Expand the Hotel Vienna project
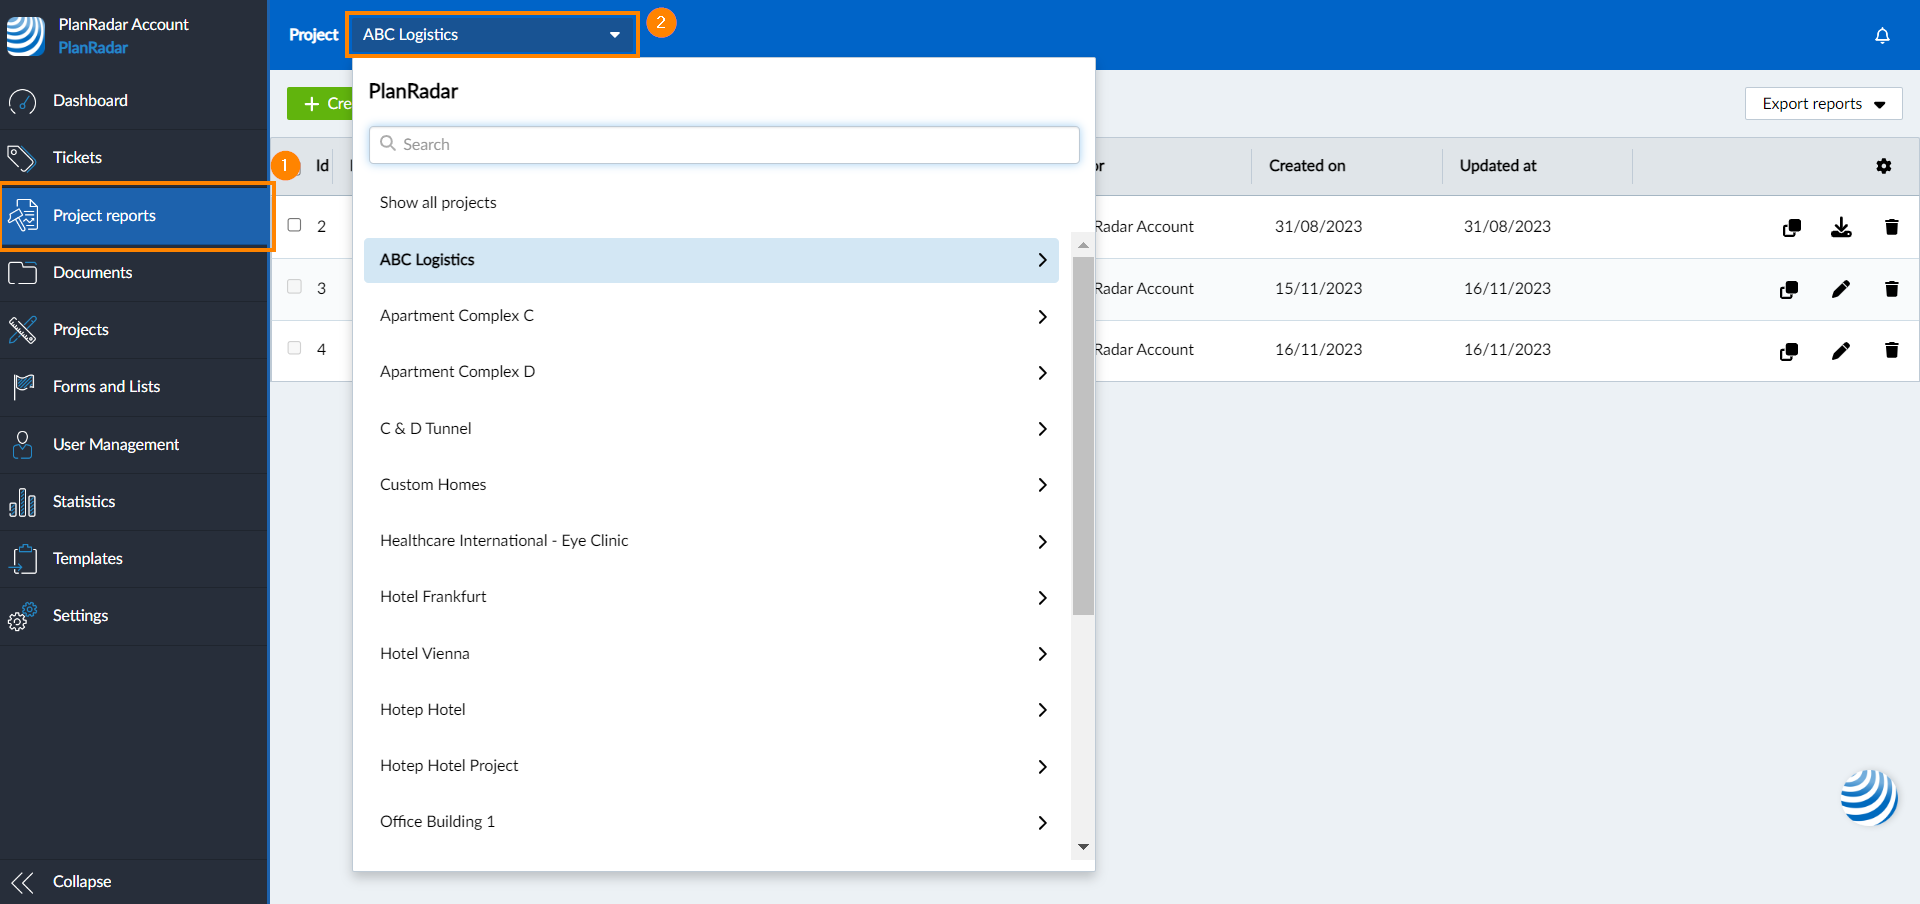Image resolution: width=1920 pixels, height=904 pixels. coord(1042,654)
